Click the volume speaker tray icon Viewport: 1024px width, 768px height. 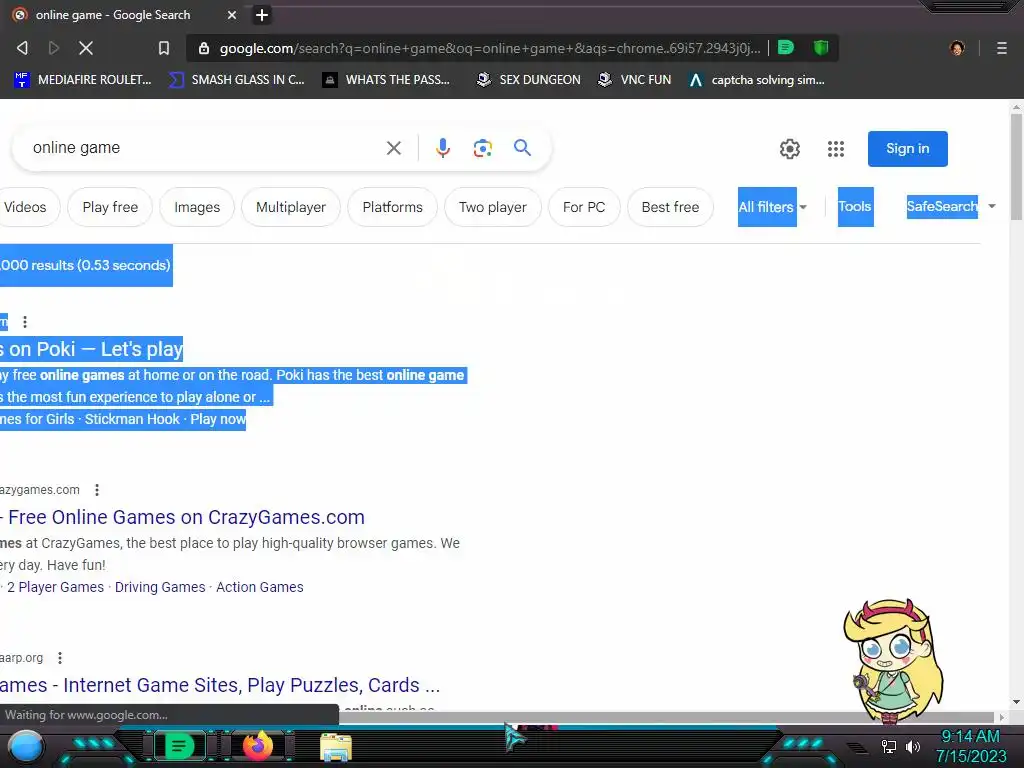pos(912,746)
